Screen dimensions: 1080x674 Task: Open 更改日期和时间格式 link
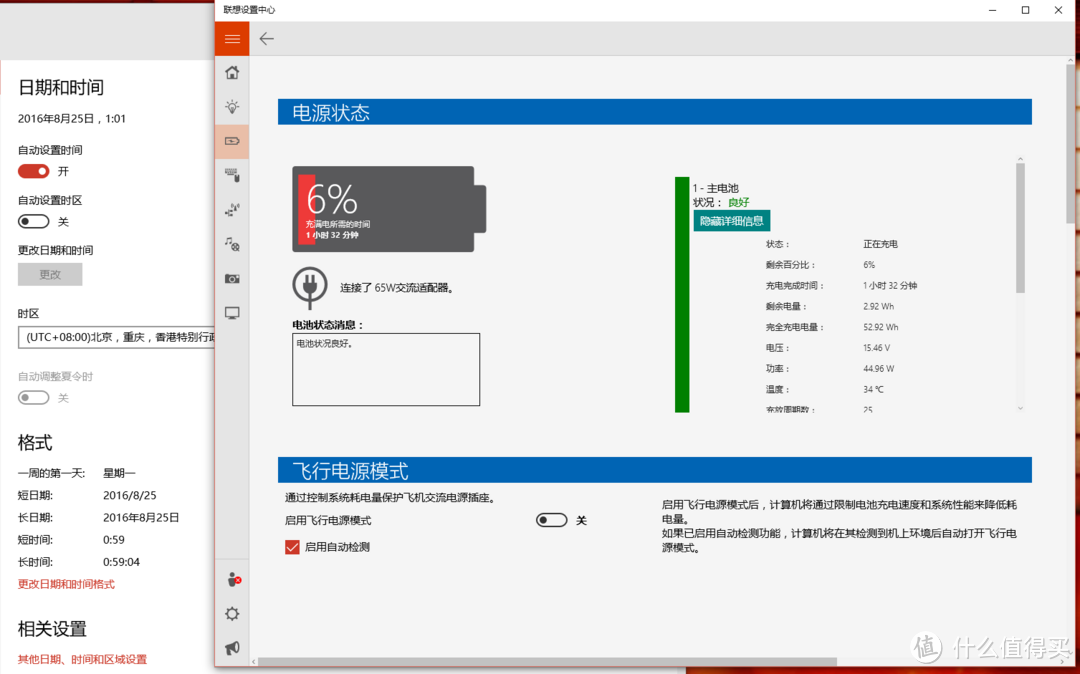tap(66, 584)
